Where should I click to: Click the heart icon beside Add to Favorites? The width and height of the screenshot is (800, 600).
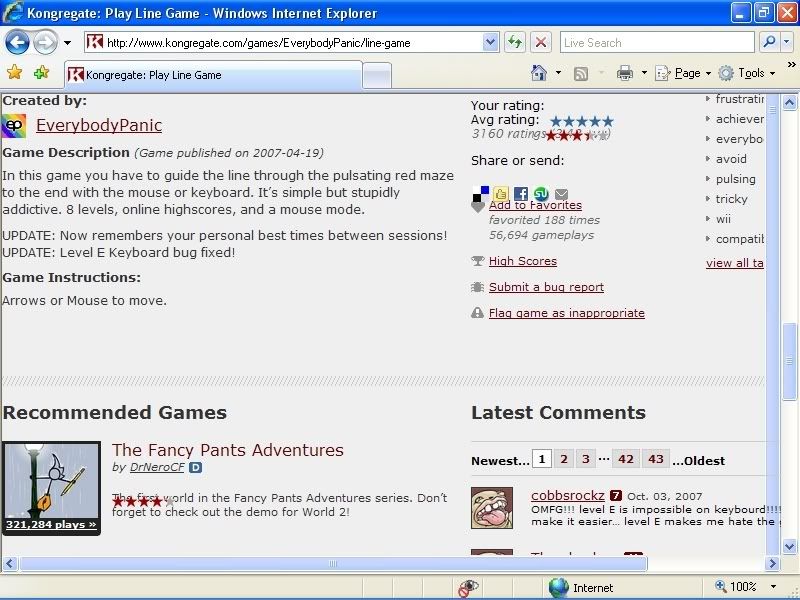point(478,207)
